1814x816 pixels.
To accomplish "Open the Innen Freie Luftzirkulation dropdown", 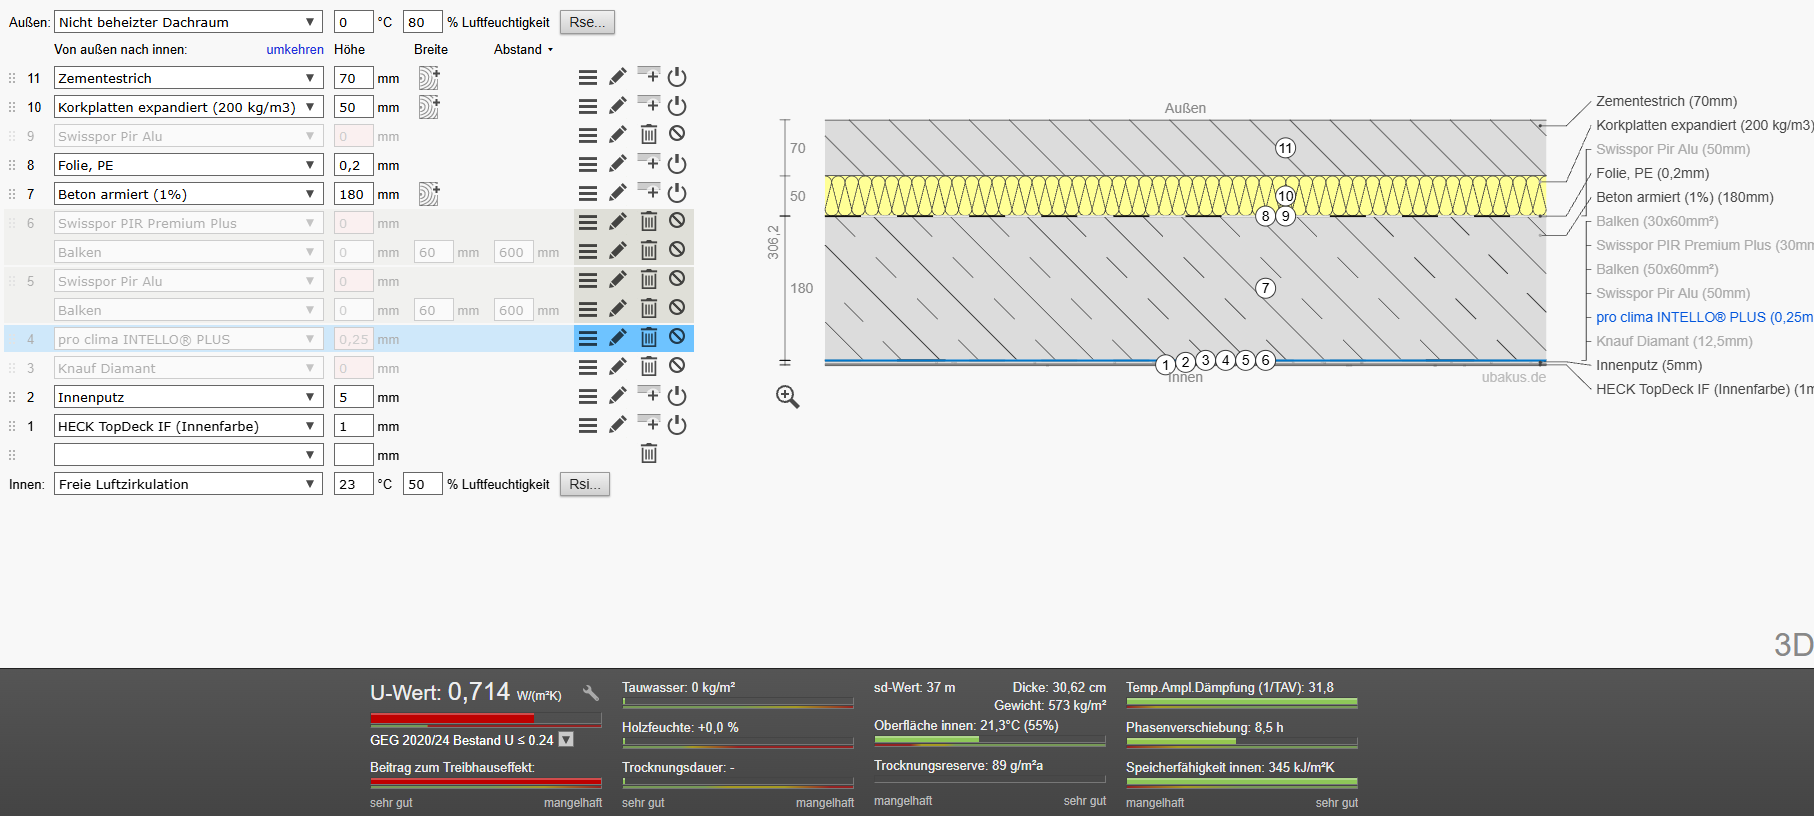I will point(188,484).
